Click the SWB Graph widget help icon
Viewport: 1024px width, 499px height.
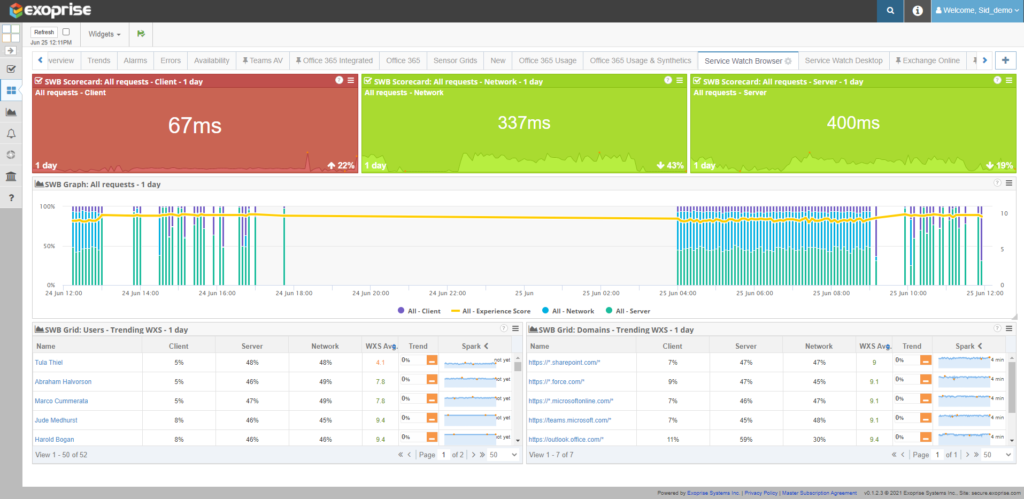tap(997, 183)
